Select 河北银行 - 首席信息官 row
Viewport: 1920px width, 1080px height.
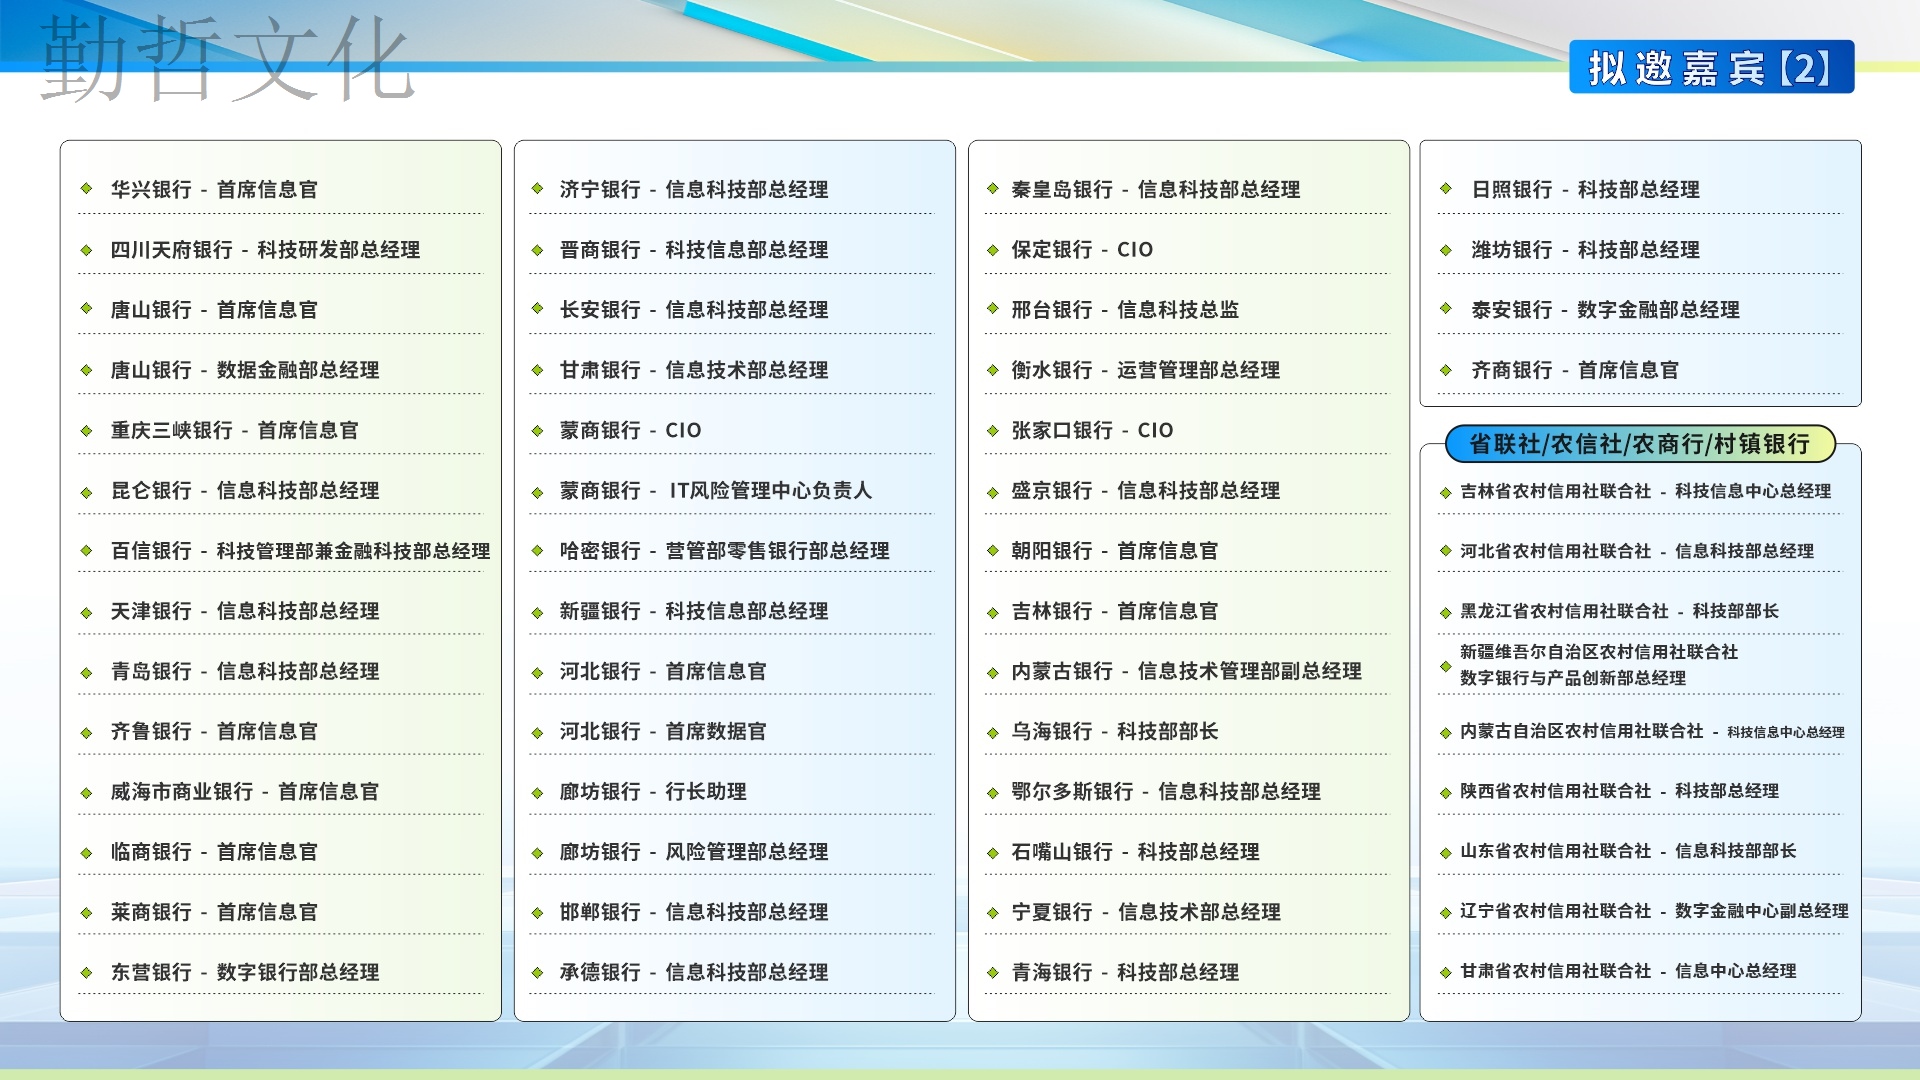(x=663, y=671)
